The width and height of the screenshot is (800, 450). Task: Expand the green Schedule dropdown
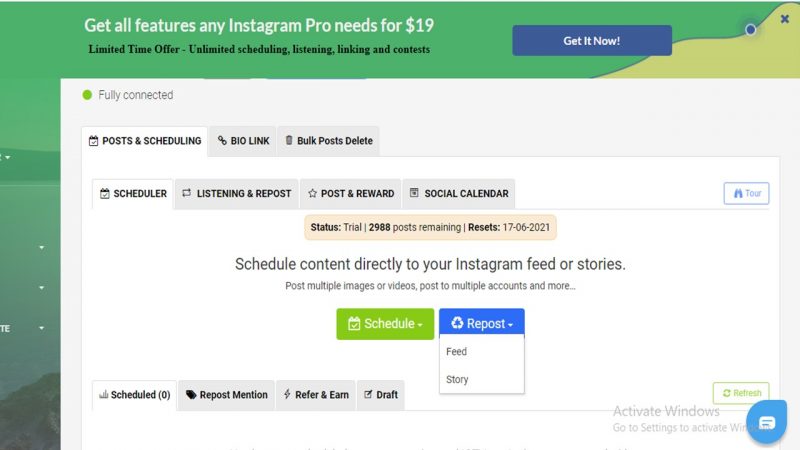click(385, 324)
